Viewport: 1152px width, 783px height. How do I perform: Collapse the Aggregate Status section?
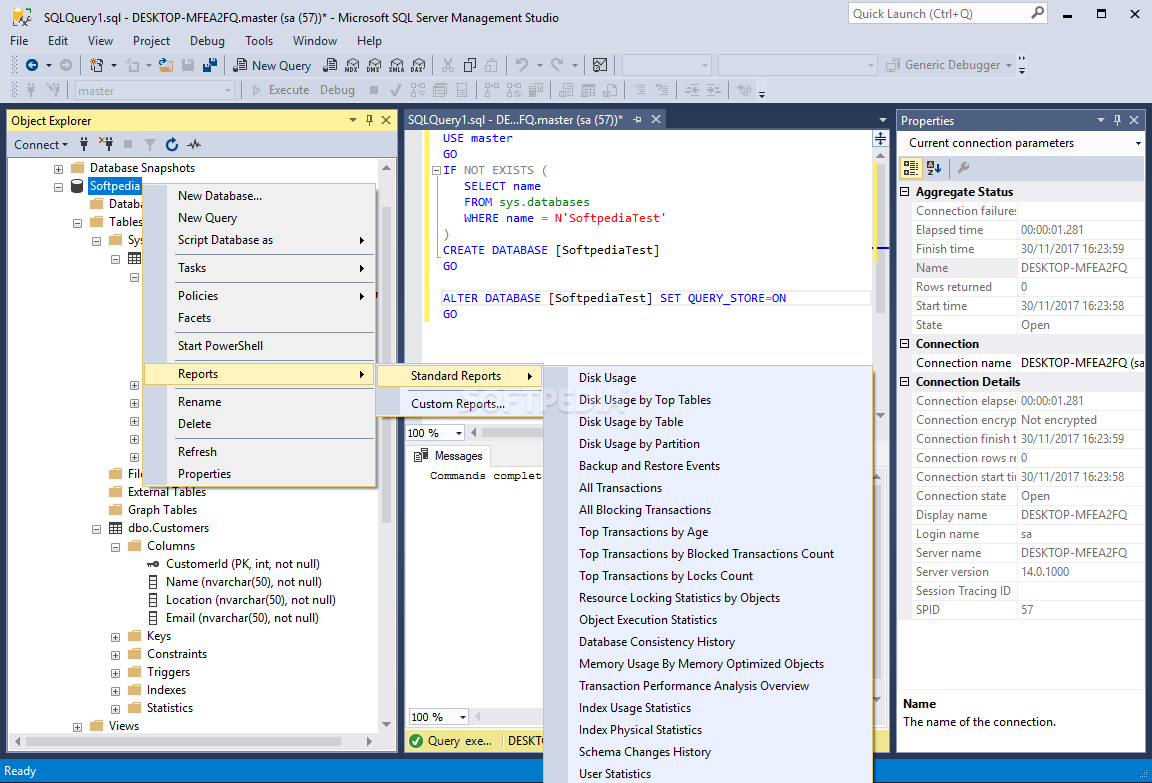coord(905,192)
